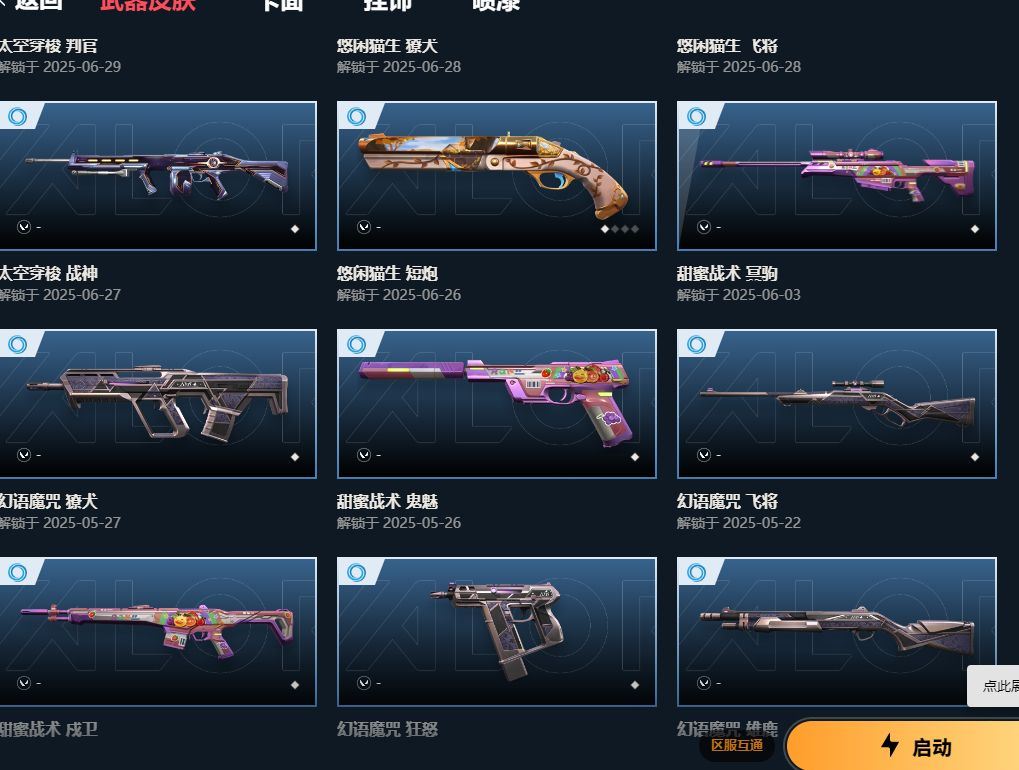The image size is (1019, 770).
Task: Click the ring badge on the 太空穿梭 战神 card
Action: point(18,116)
